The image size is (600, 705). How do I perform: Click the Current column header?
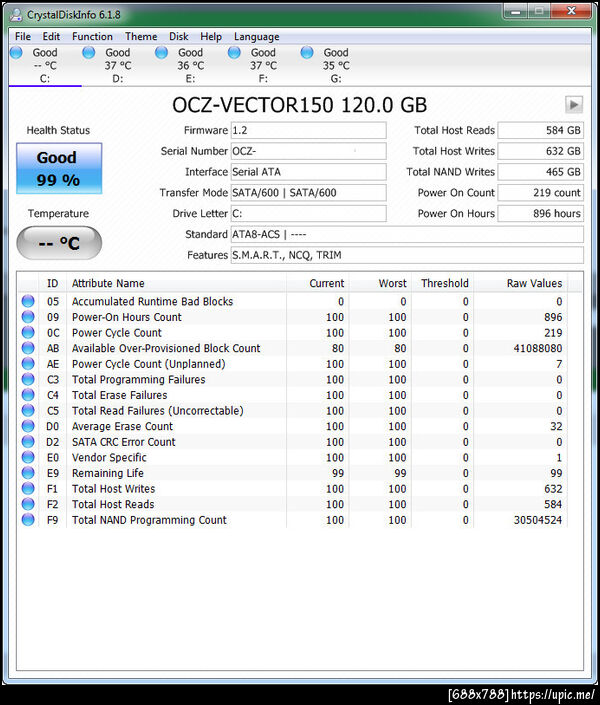[x=318, y=283]
